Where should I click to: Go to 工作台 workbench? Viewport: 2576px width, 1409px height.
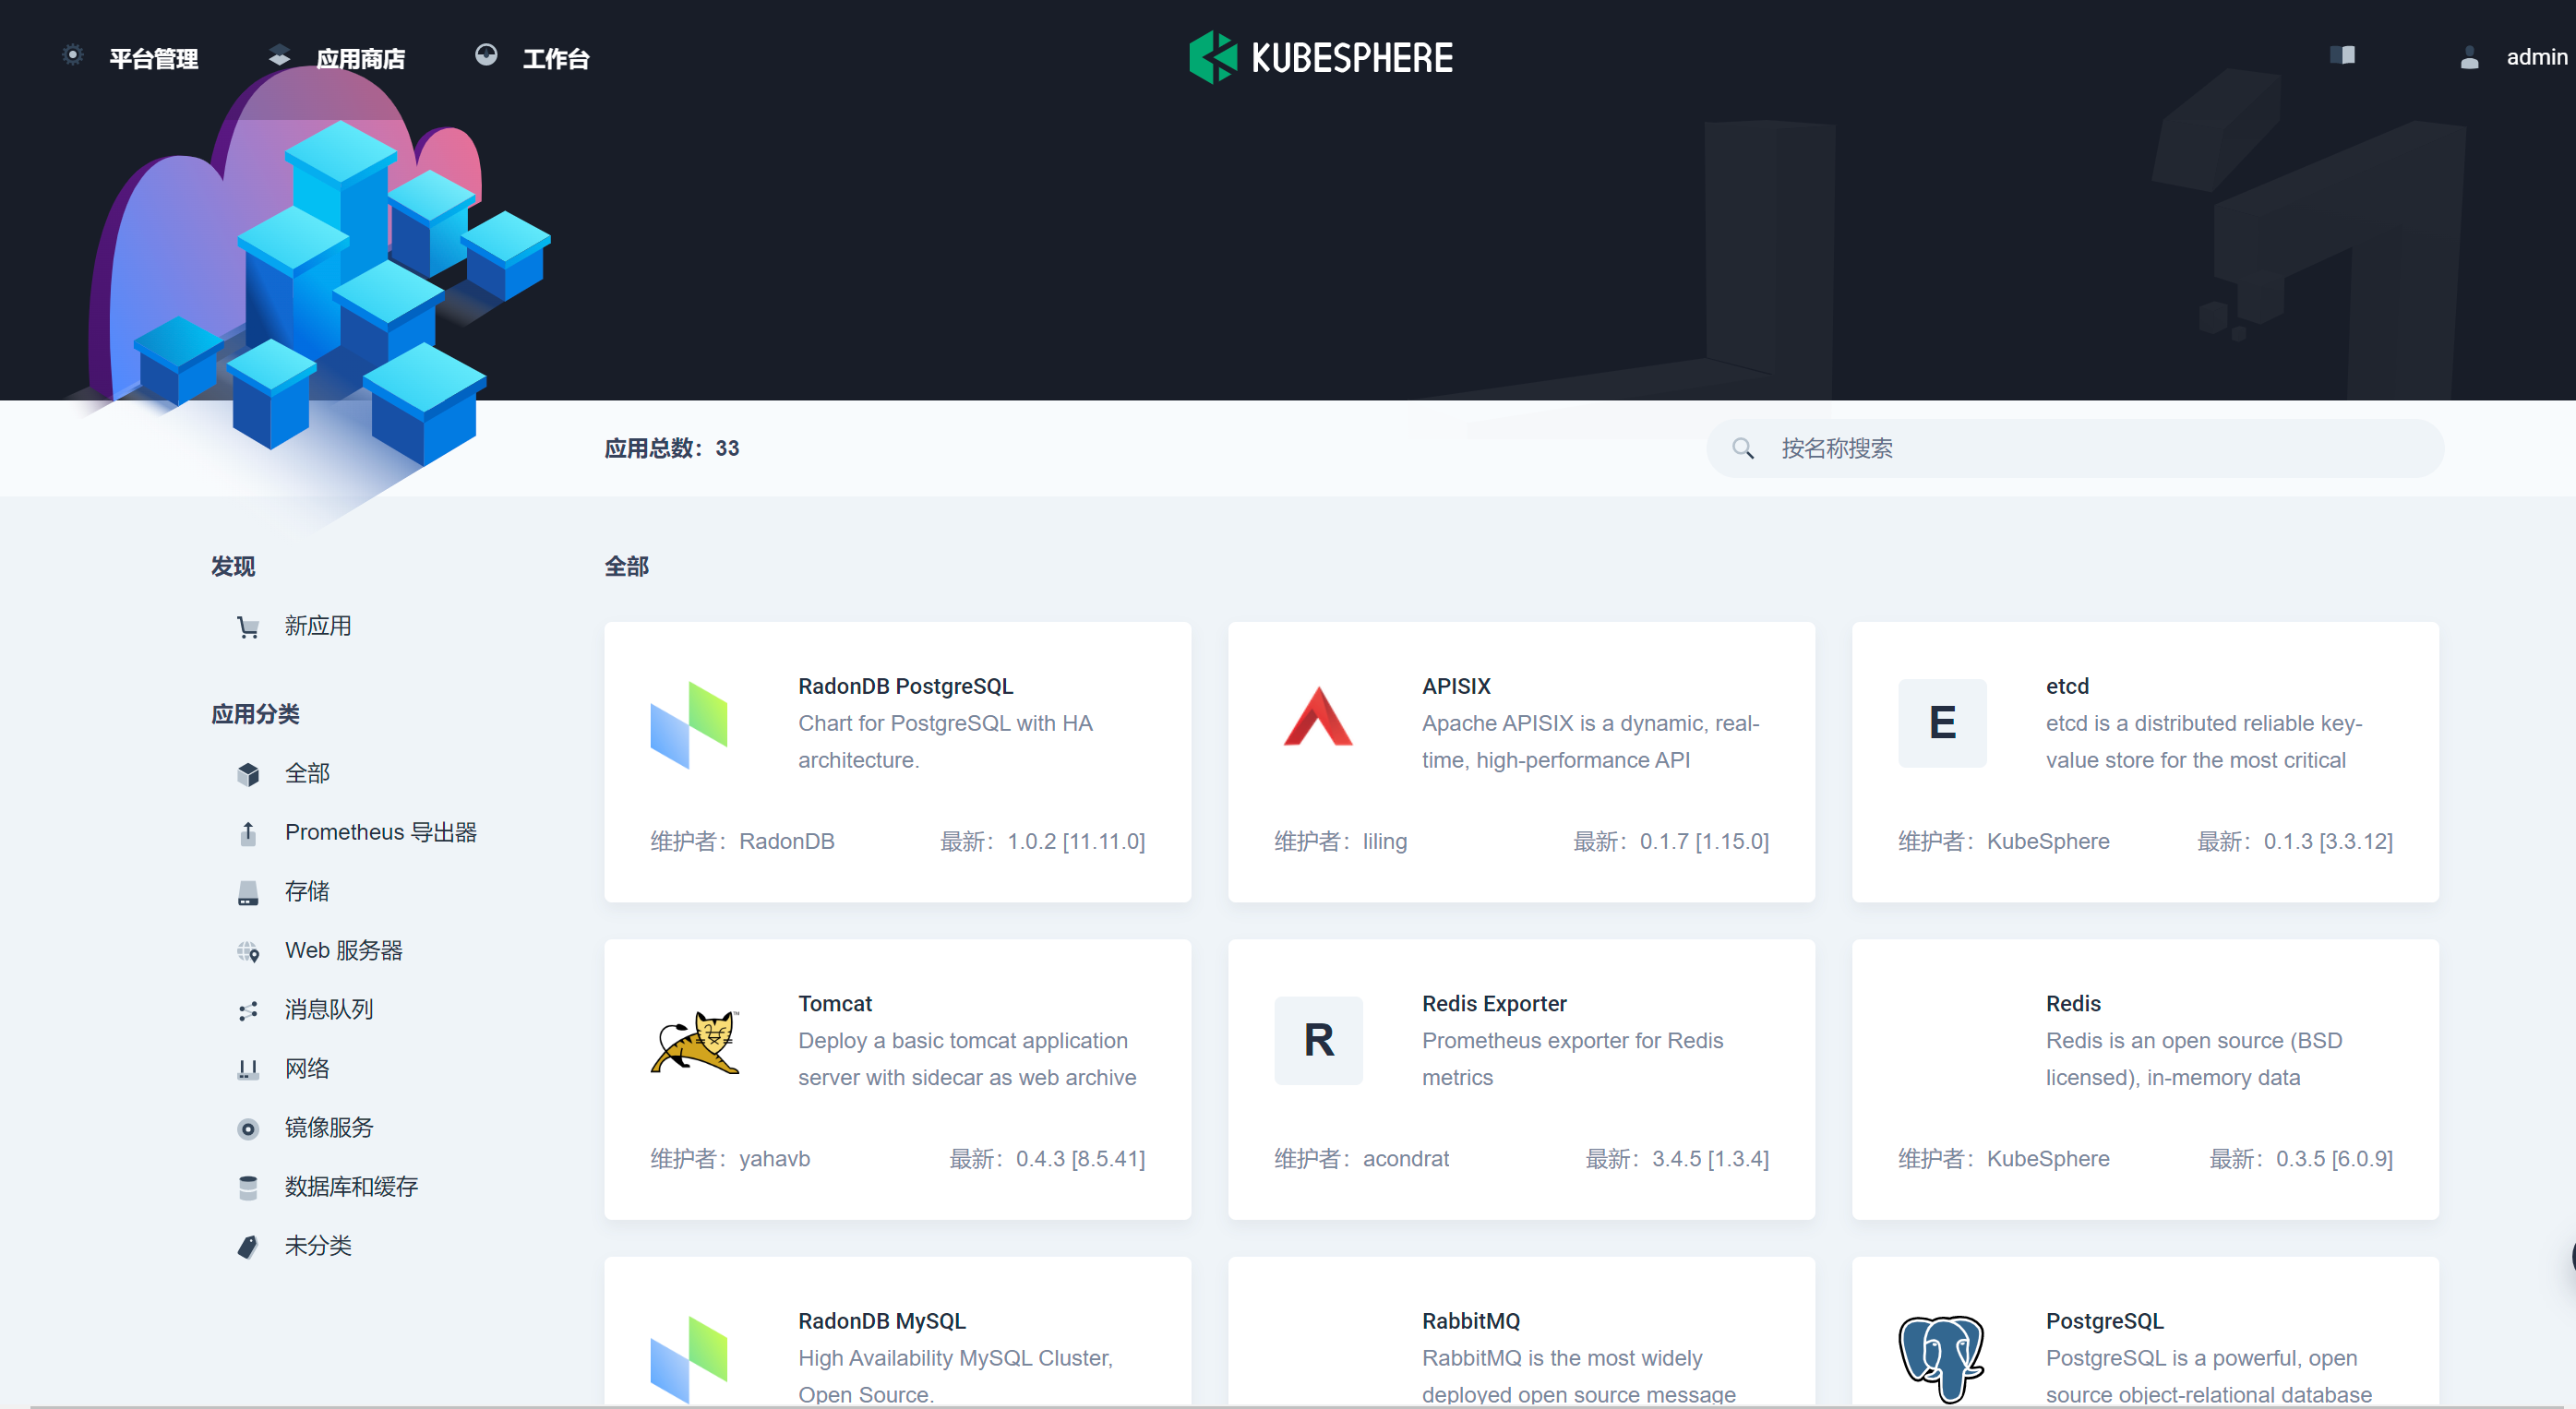point(555,58)
